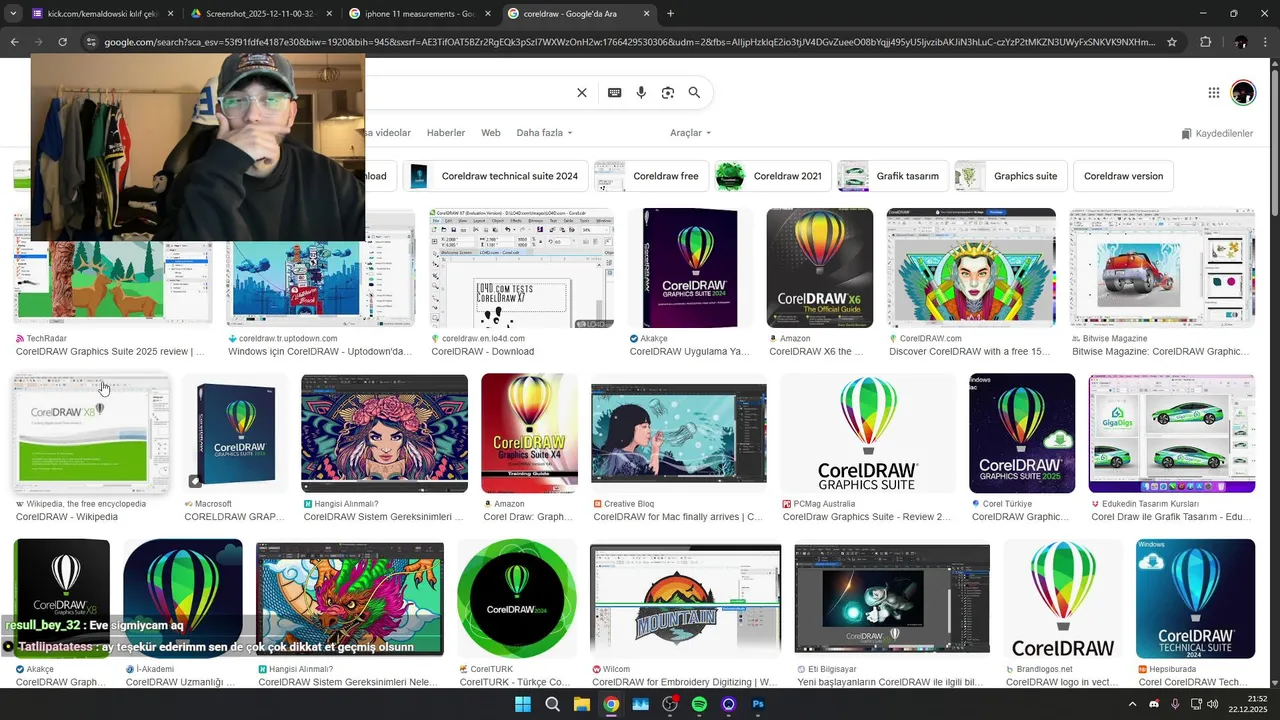Open 'Kaydedilenler' saved items
The width and height of the screenshot is (1280, 720).
[1217, 133]
